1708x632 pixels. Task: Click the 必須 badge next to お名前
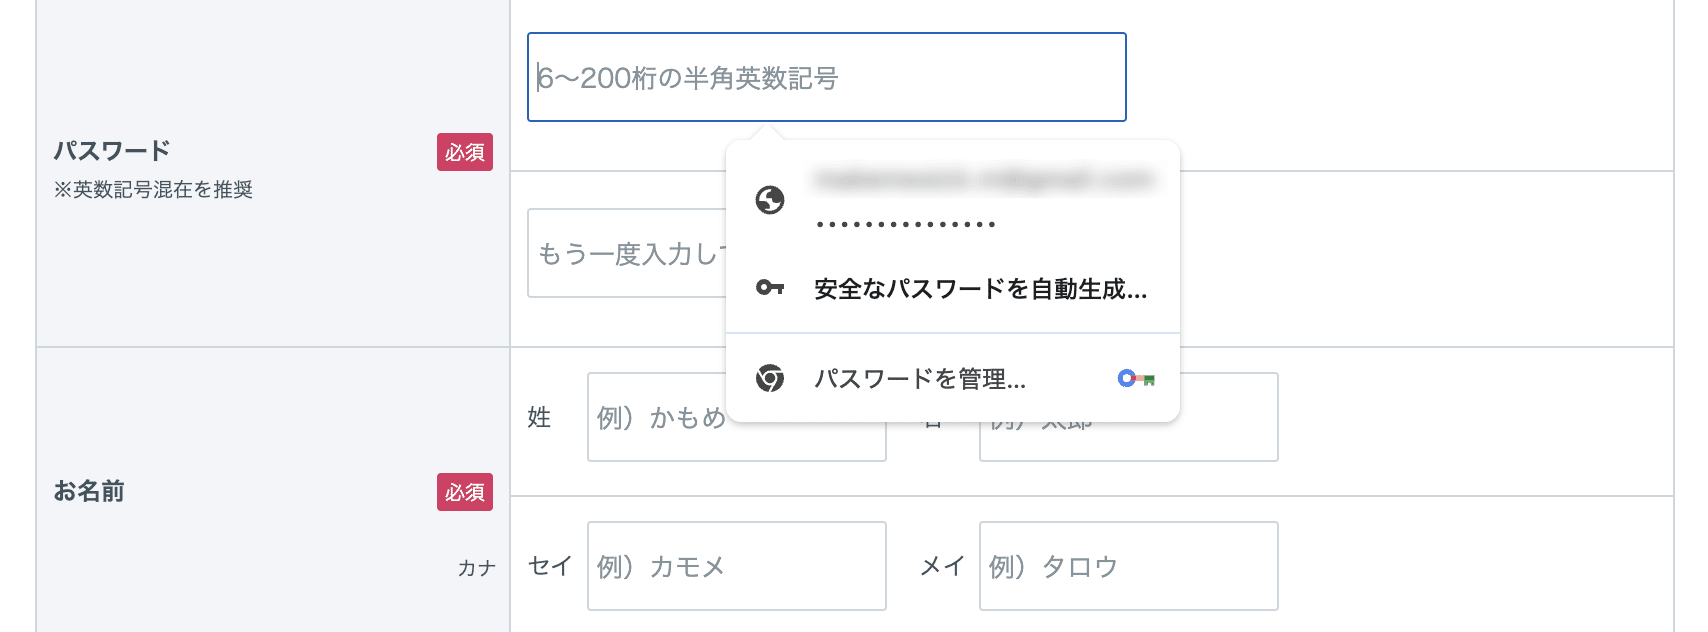point(465,492)
